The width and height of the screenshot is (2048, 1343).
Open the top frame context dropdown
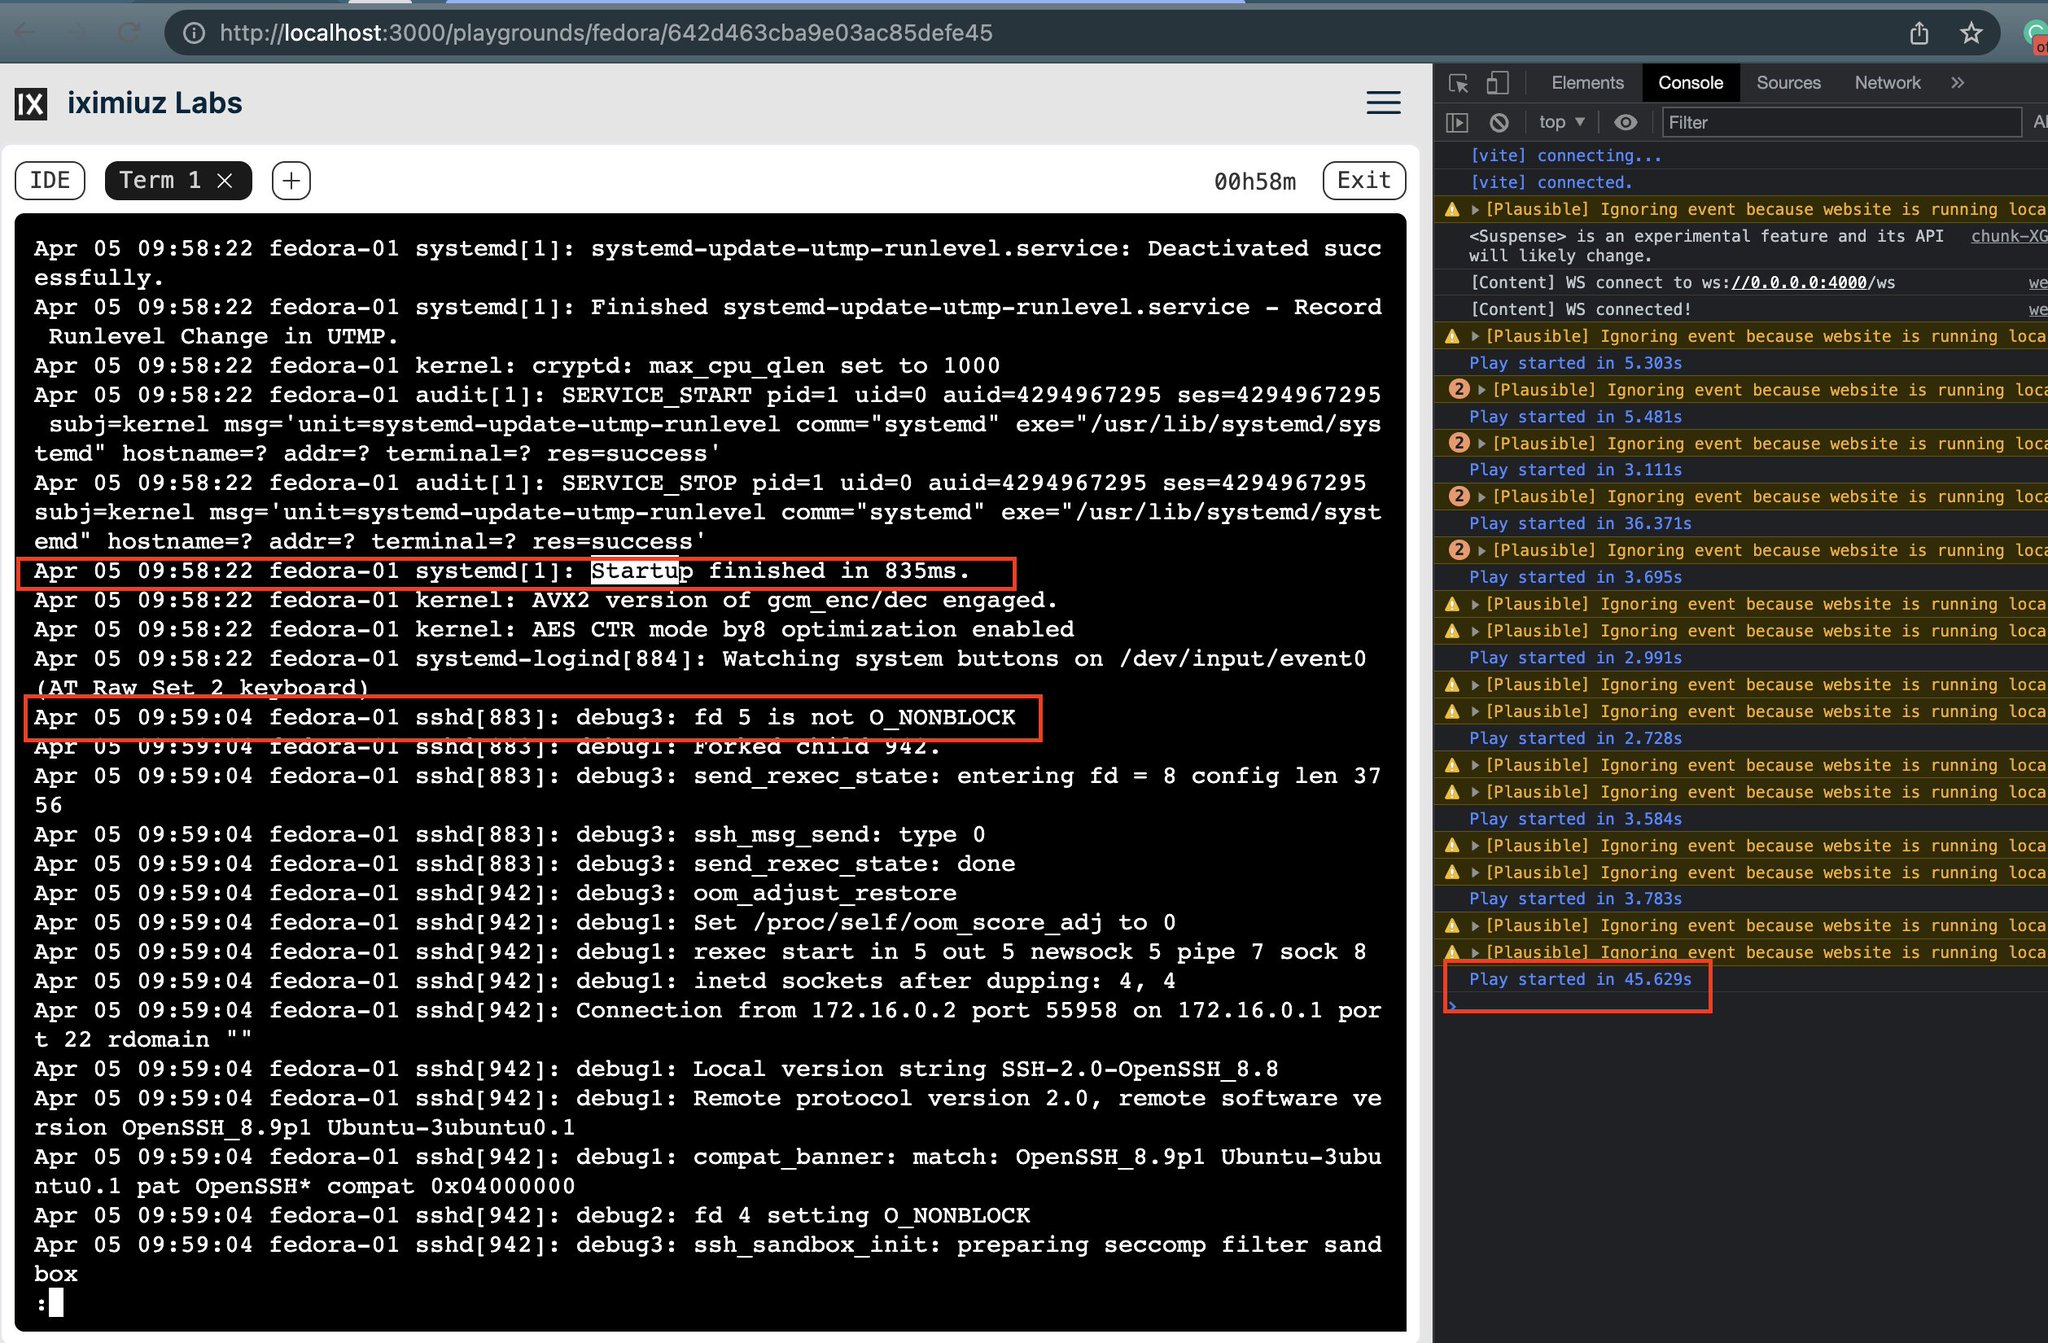point(1559,122)
